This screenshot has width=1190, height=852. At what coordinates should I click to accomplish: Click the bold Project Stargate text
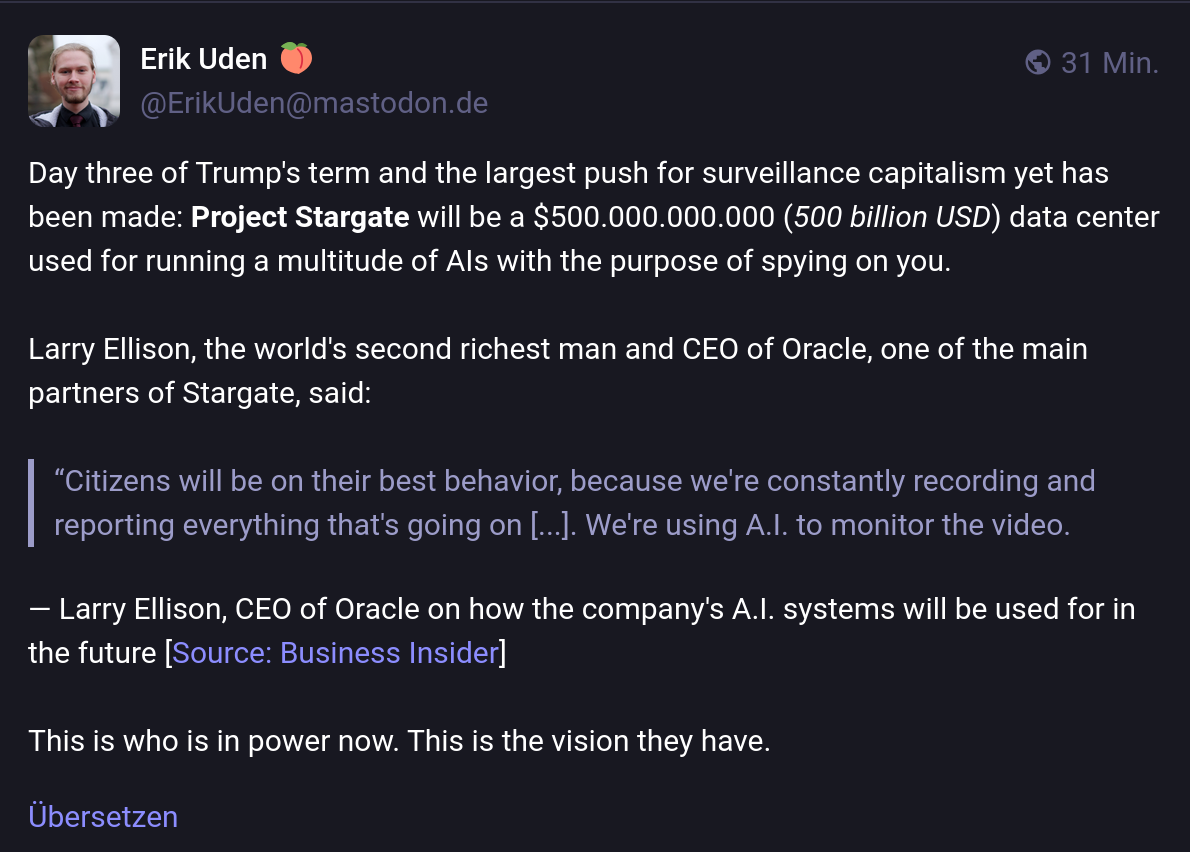pyautogui.click(x=300, y=218)
